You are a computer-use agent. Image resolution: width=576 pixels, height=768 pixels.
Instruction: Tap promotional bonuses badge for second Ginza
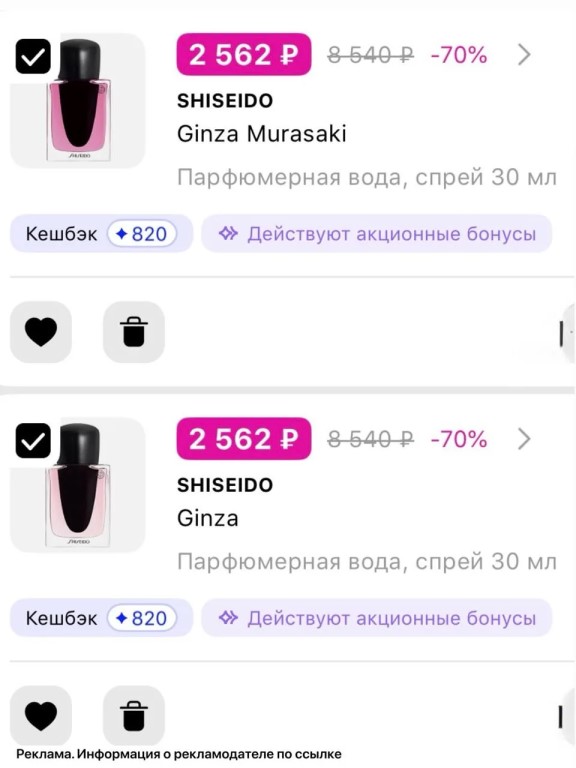377,618
